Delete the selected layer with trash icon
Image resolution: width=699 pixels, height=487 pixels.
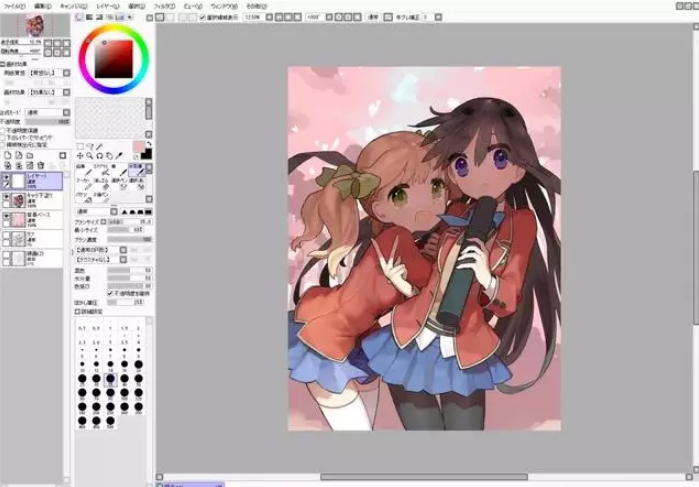coord(41,165)
